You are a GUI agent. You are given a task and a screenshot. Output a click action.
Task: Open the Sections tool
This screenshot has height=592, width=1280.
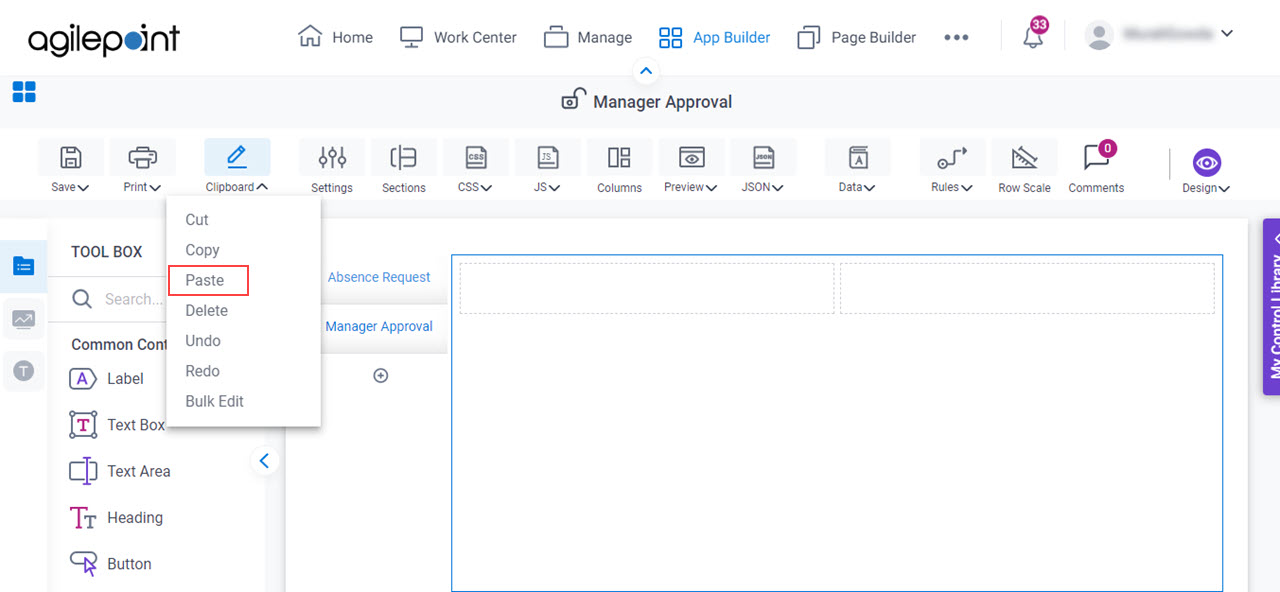tap(404, 167)
